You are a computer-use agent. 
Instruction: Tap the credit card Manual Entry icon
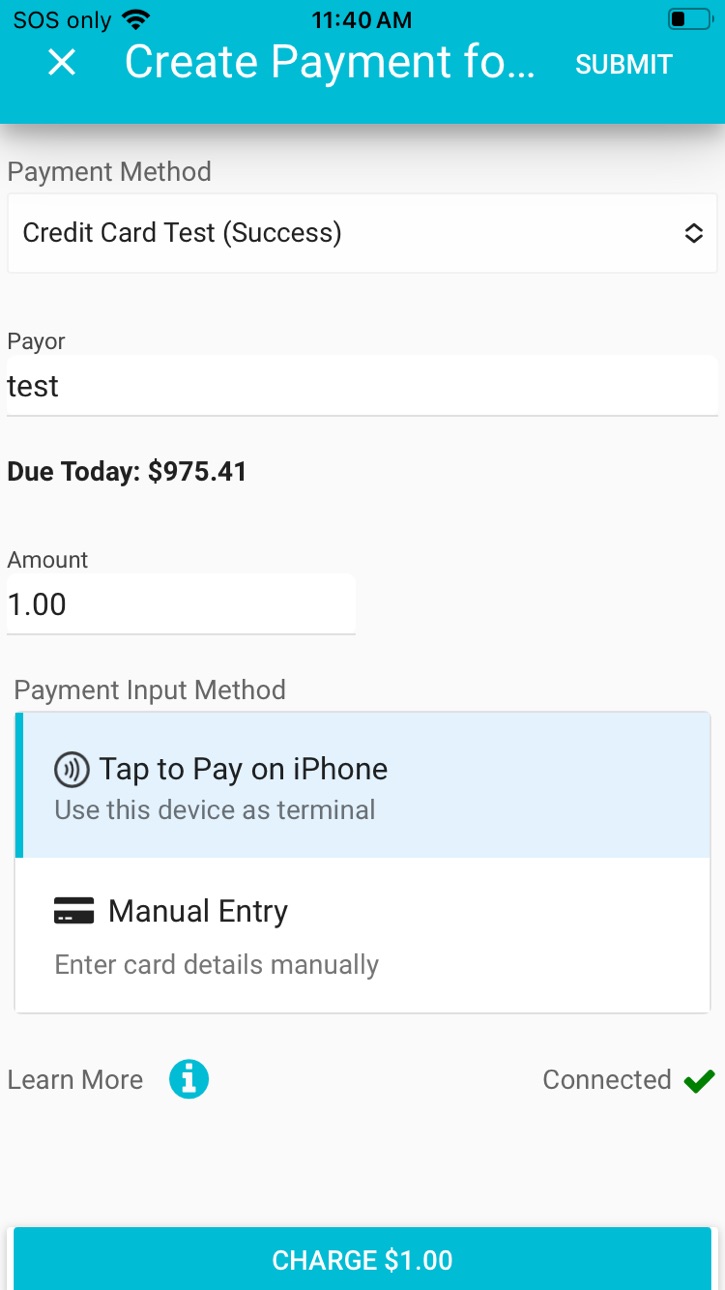coord(73,911)
